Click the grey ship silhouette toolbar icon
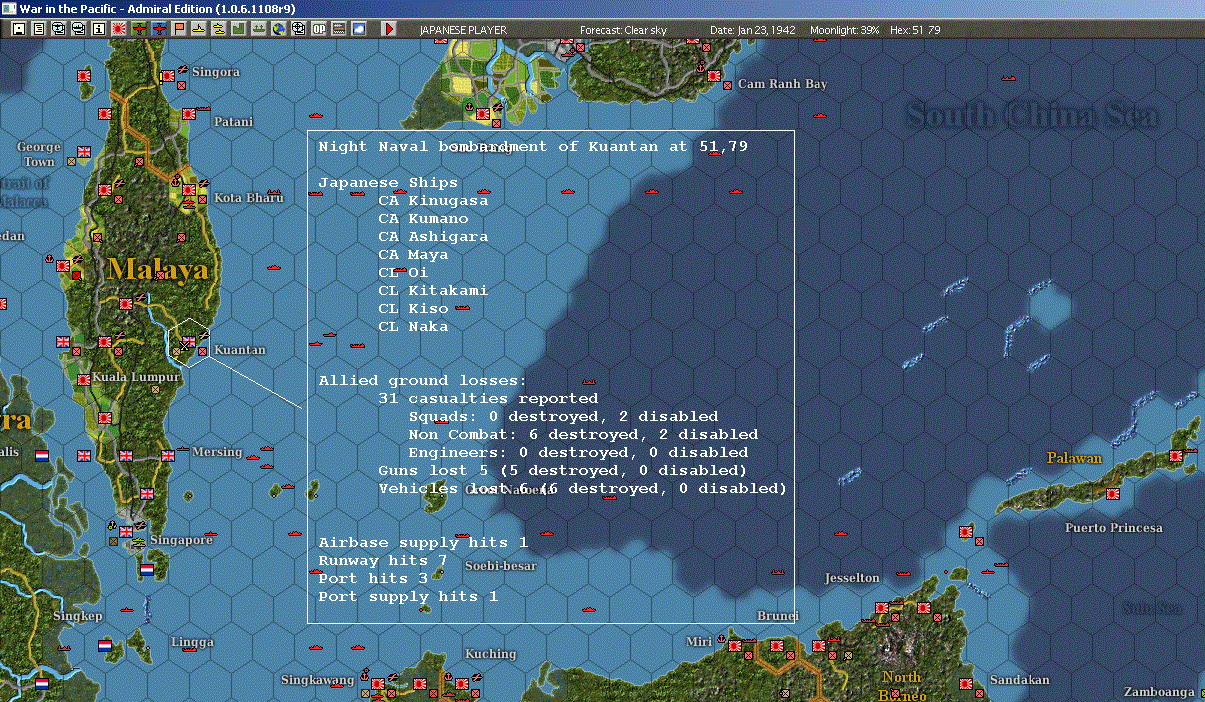Image resolution: width=1205 pixels, height=702 pixels. (x=259, y=29)
